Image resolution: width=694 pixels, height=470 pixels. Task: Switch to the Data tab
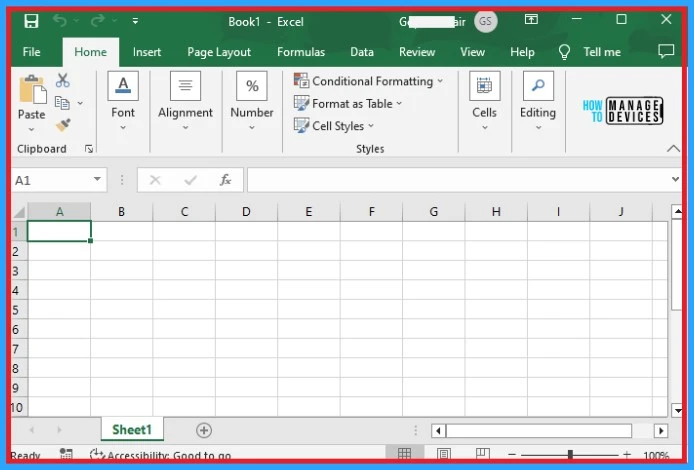click(x=362, y=52)
